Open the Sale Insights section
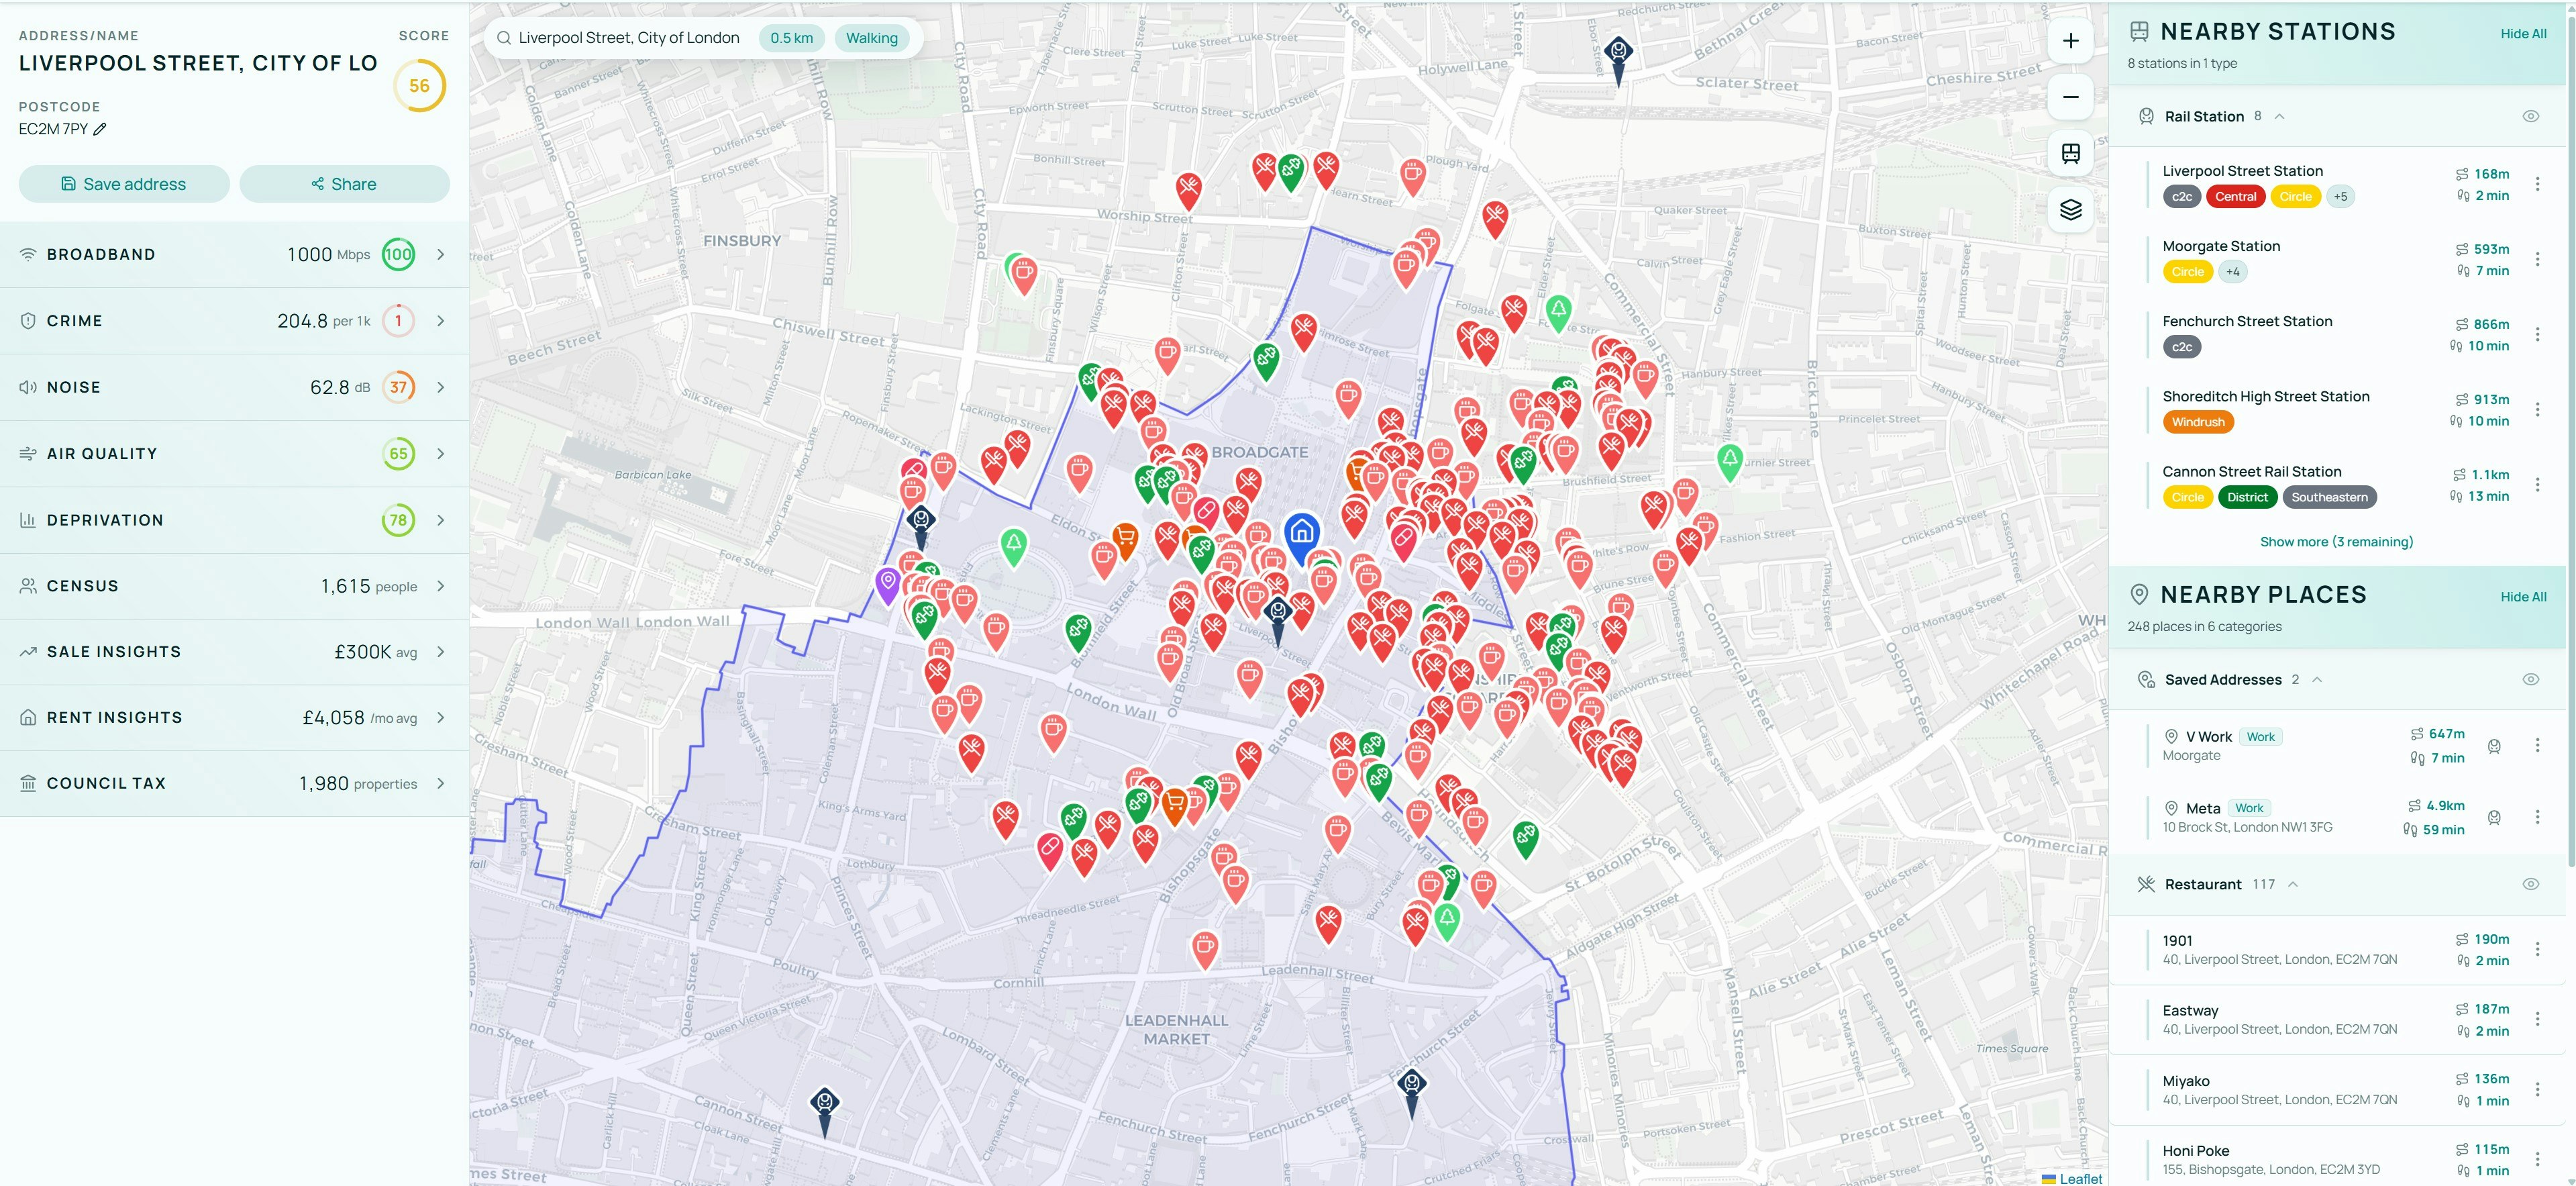This screenshot has width=2576, height=1186. coord(234,652)
